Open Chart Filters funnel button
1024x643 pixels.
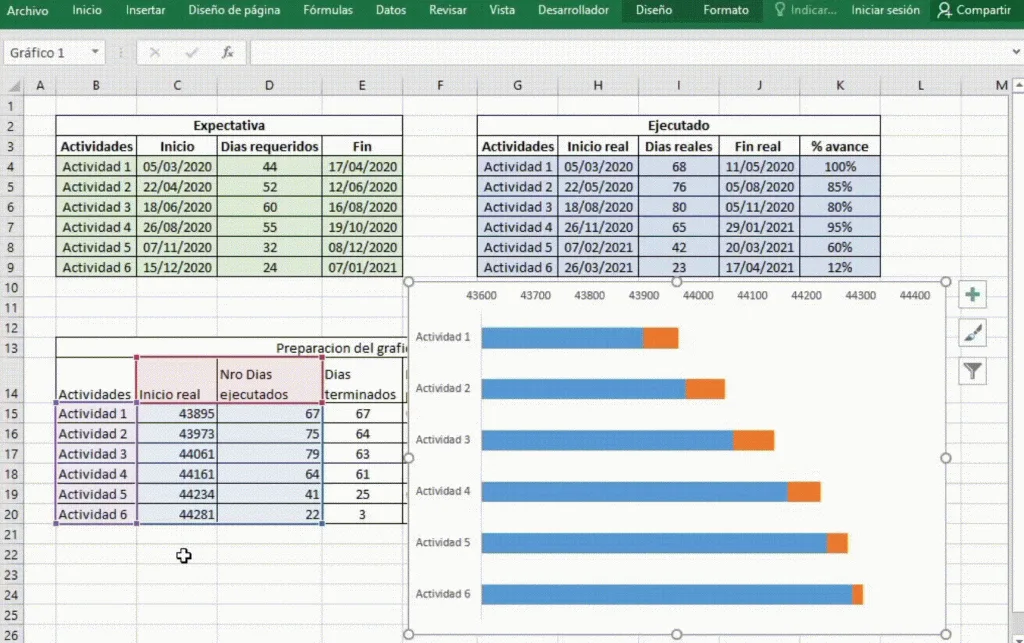pyautogui.click(x=972, y=371)
